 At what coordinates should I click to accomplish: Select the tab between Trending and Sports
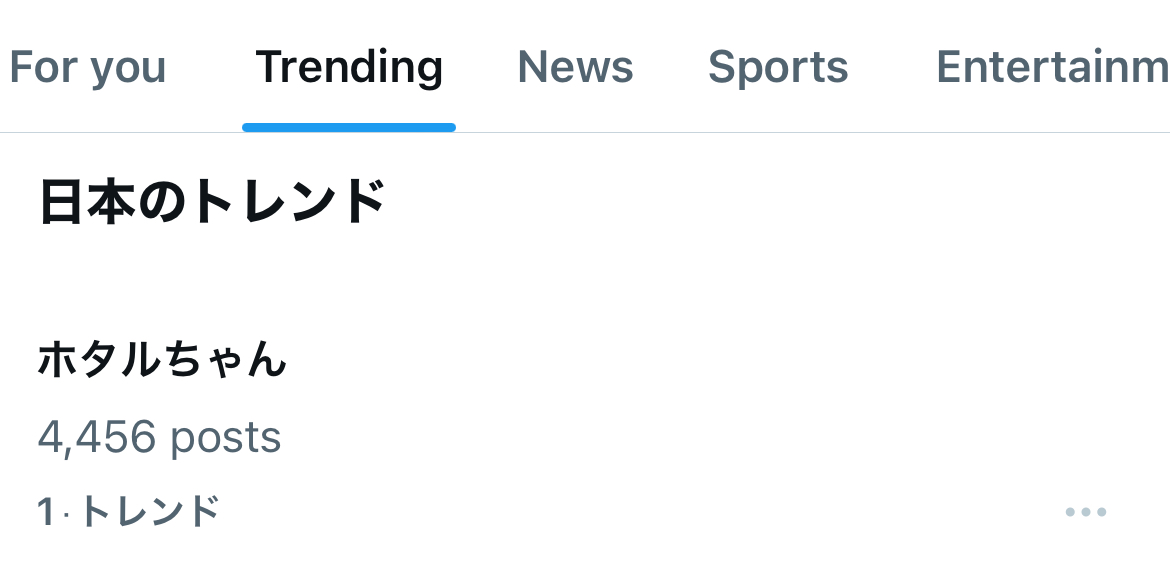[575, 68]
